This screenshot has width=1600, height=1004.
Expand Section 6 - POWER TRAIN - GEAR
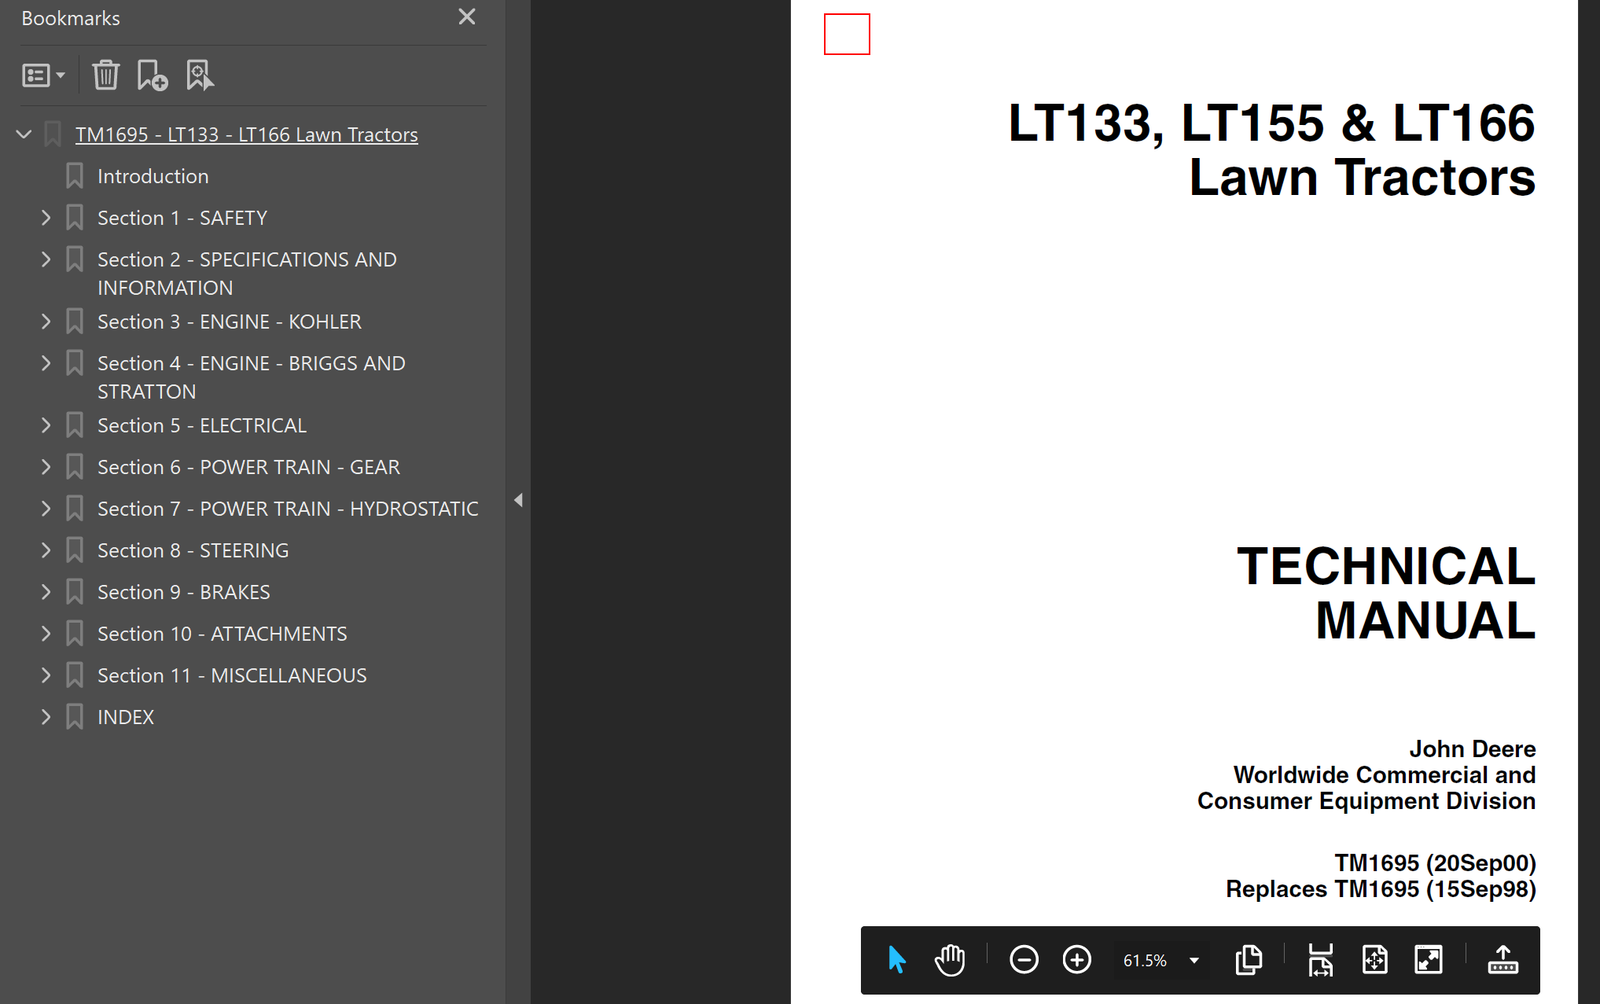tap(46, 467)
